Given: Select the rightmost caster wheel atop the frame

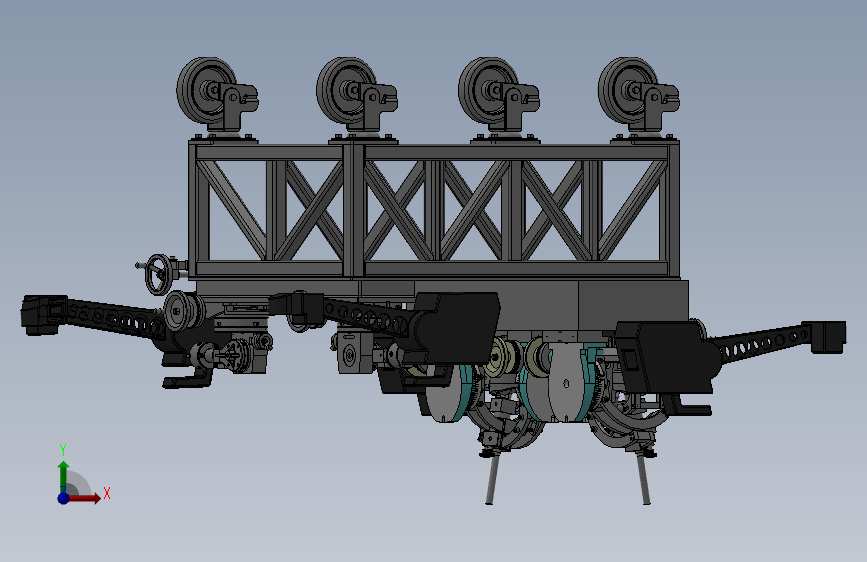Looking at the screenshot, I should (628, 92).
